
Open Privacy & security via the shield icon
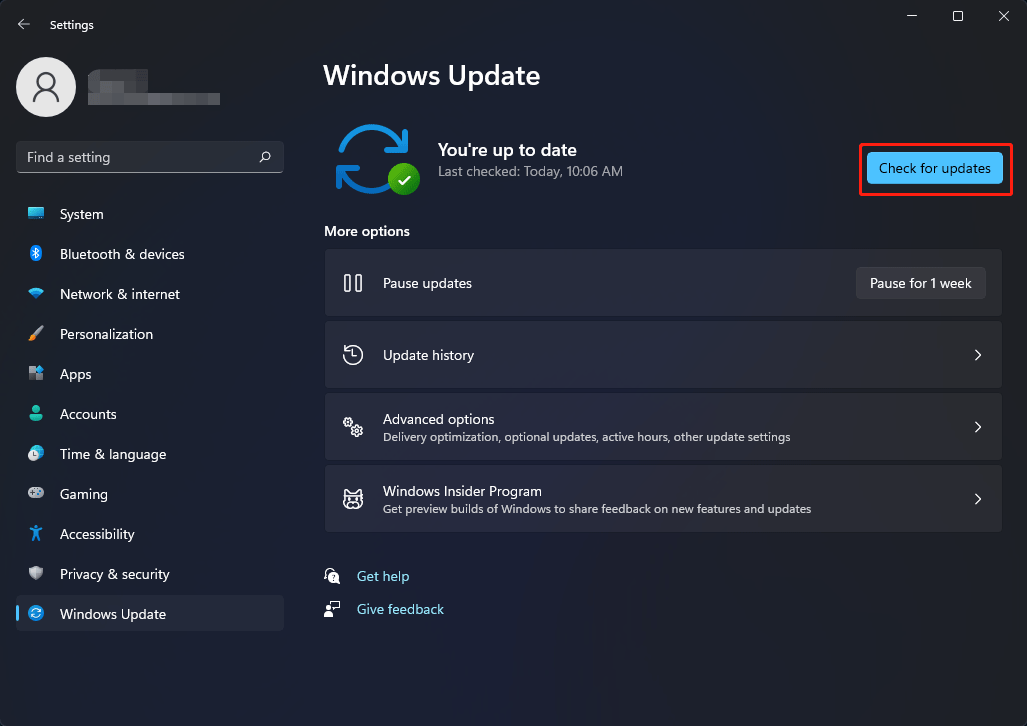click(35, 574)
